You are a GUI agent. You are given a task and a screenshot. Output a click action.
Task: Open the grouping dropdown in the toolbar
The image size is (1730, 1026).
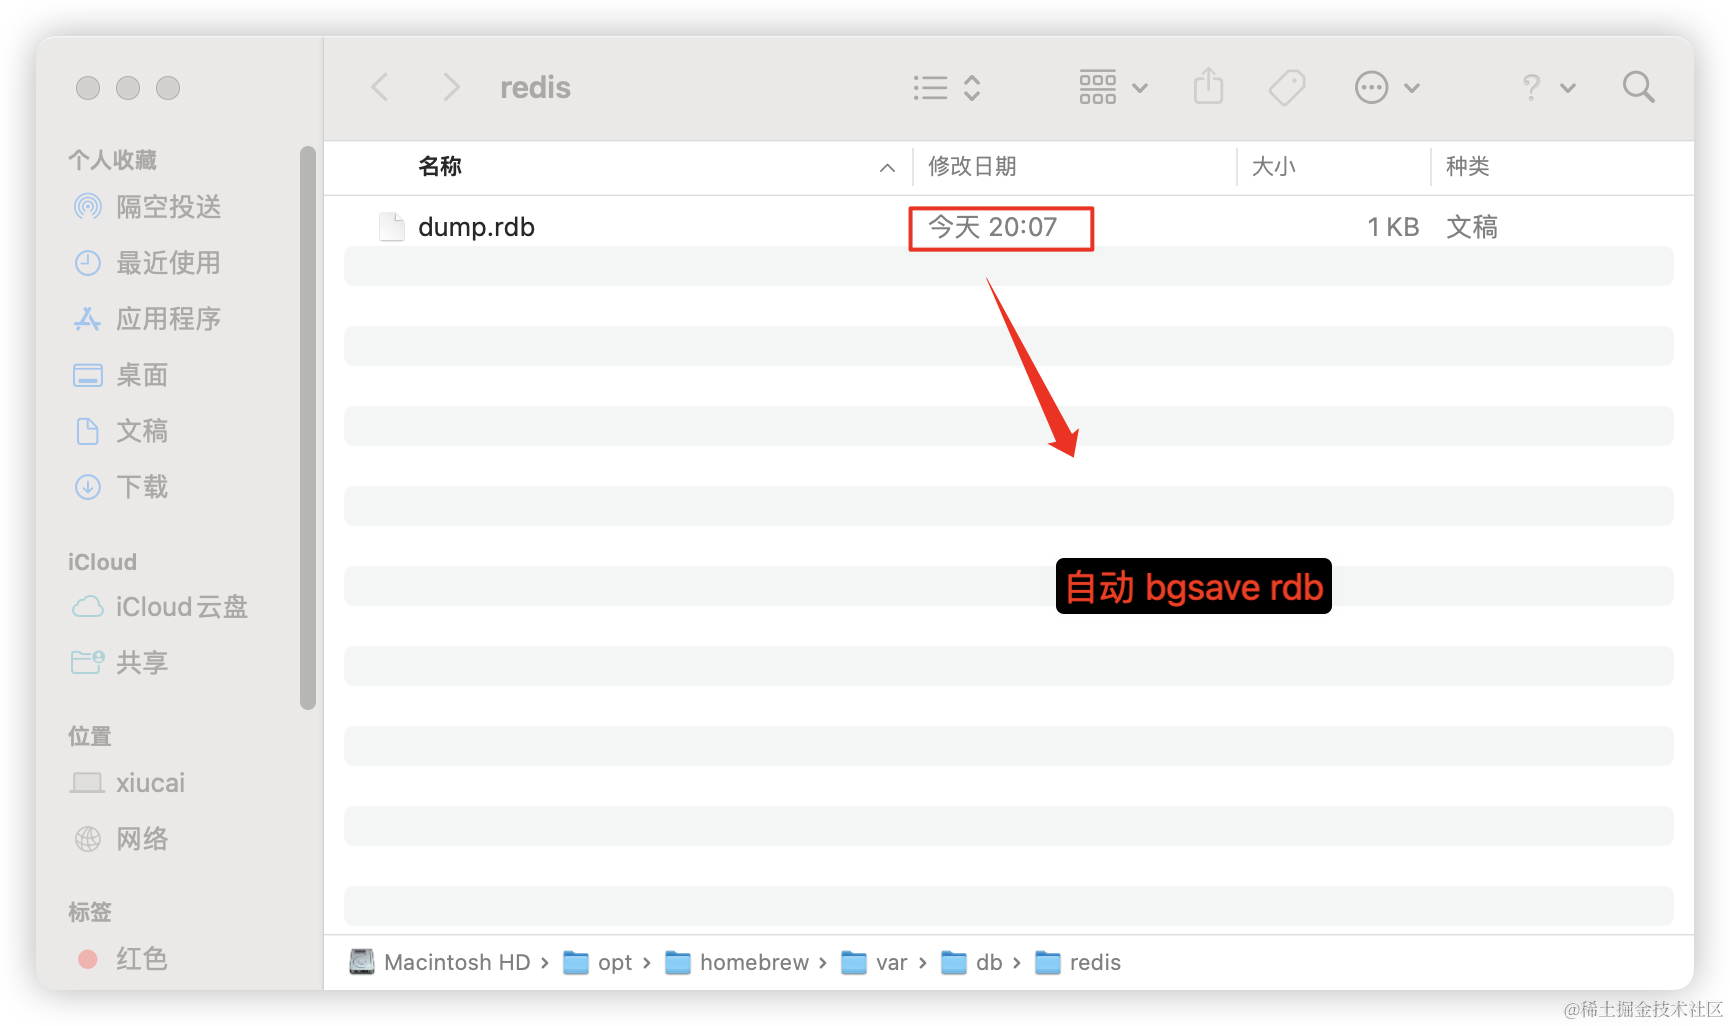(x=1112, y=87)
